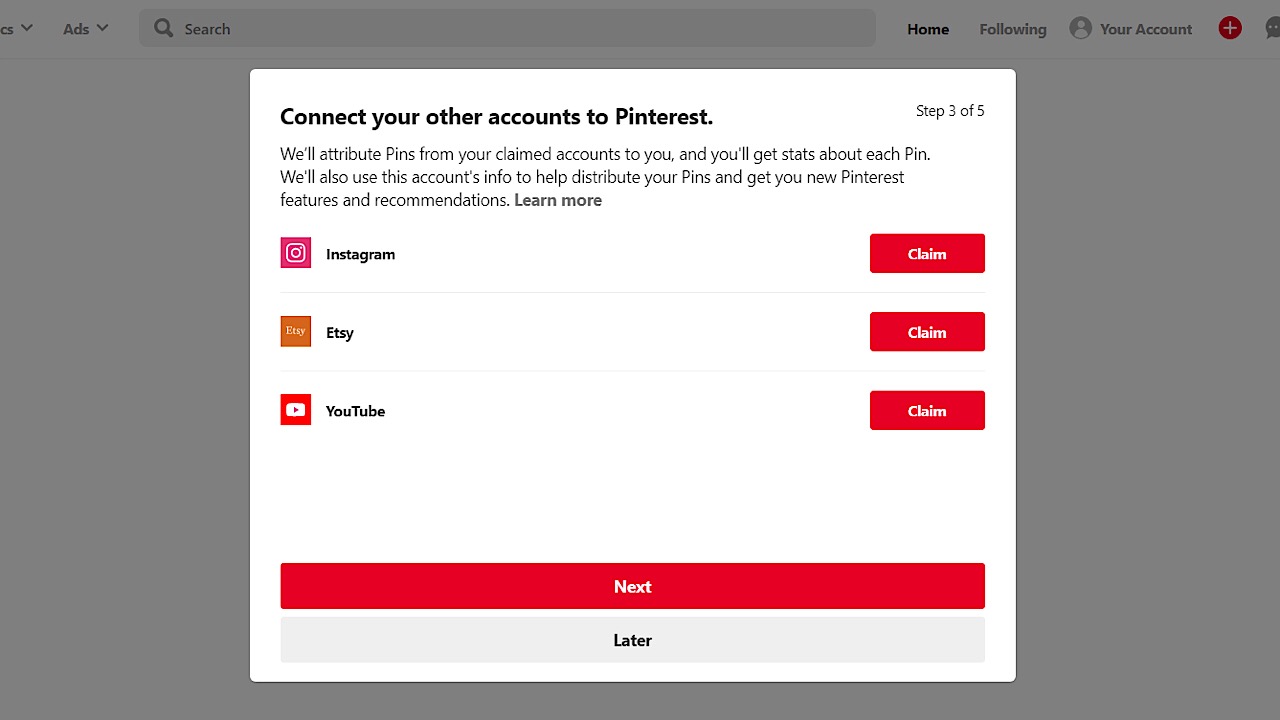
Task: Claim your YouTube account
Action: tap(927, 410)
